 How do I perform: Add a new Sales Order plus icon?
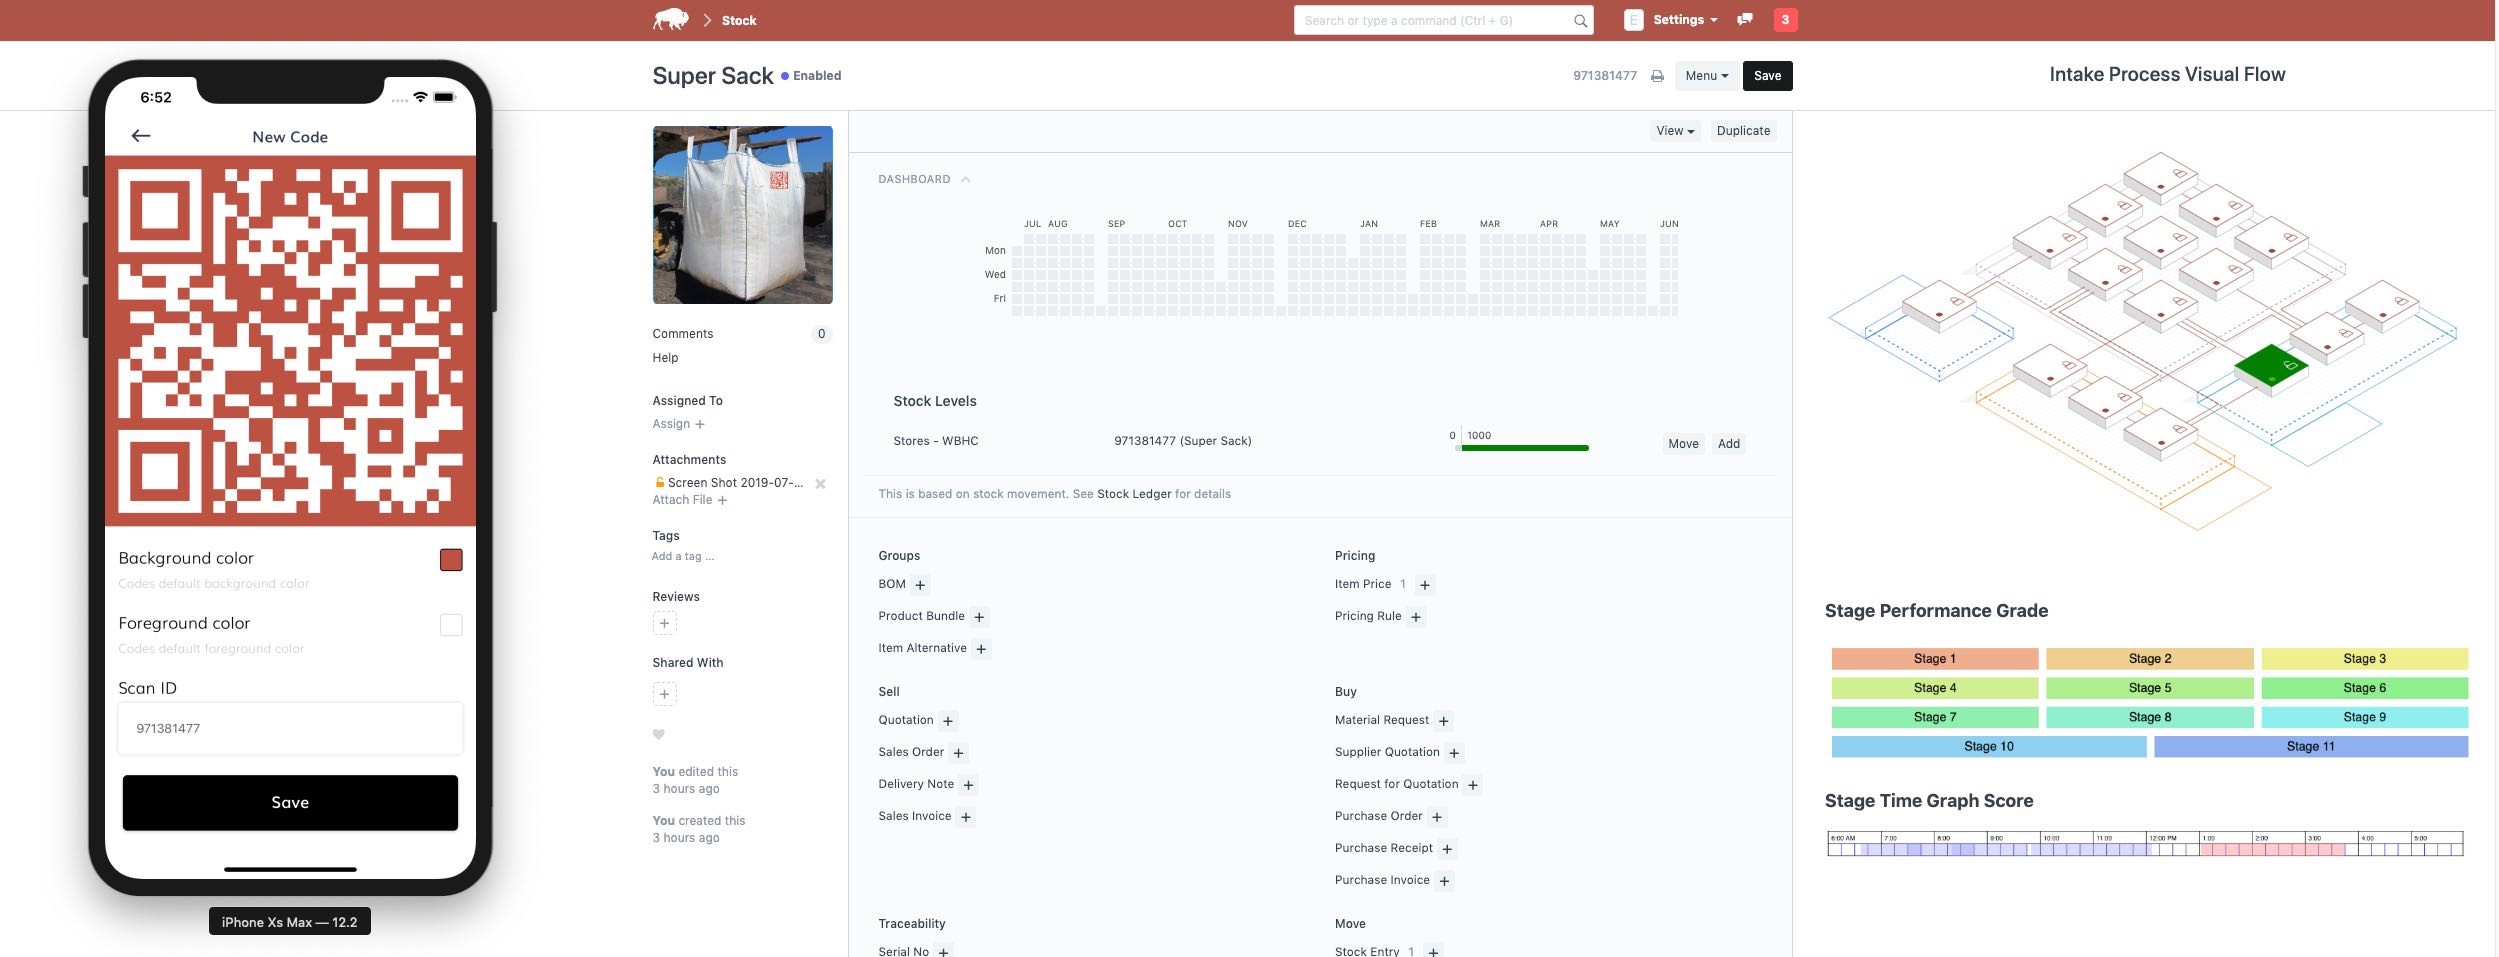pos(958,753)
